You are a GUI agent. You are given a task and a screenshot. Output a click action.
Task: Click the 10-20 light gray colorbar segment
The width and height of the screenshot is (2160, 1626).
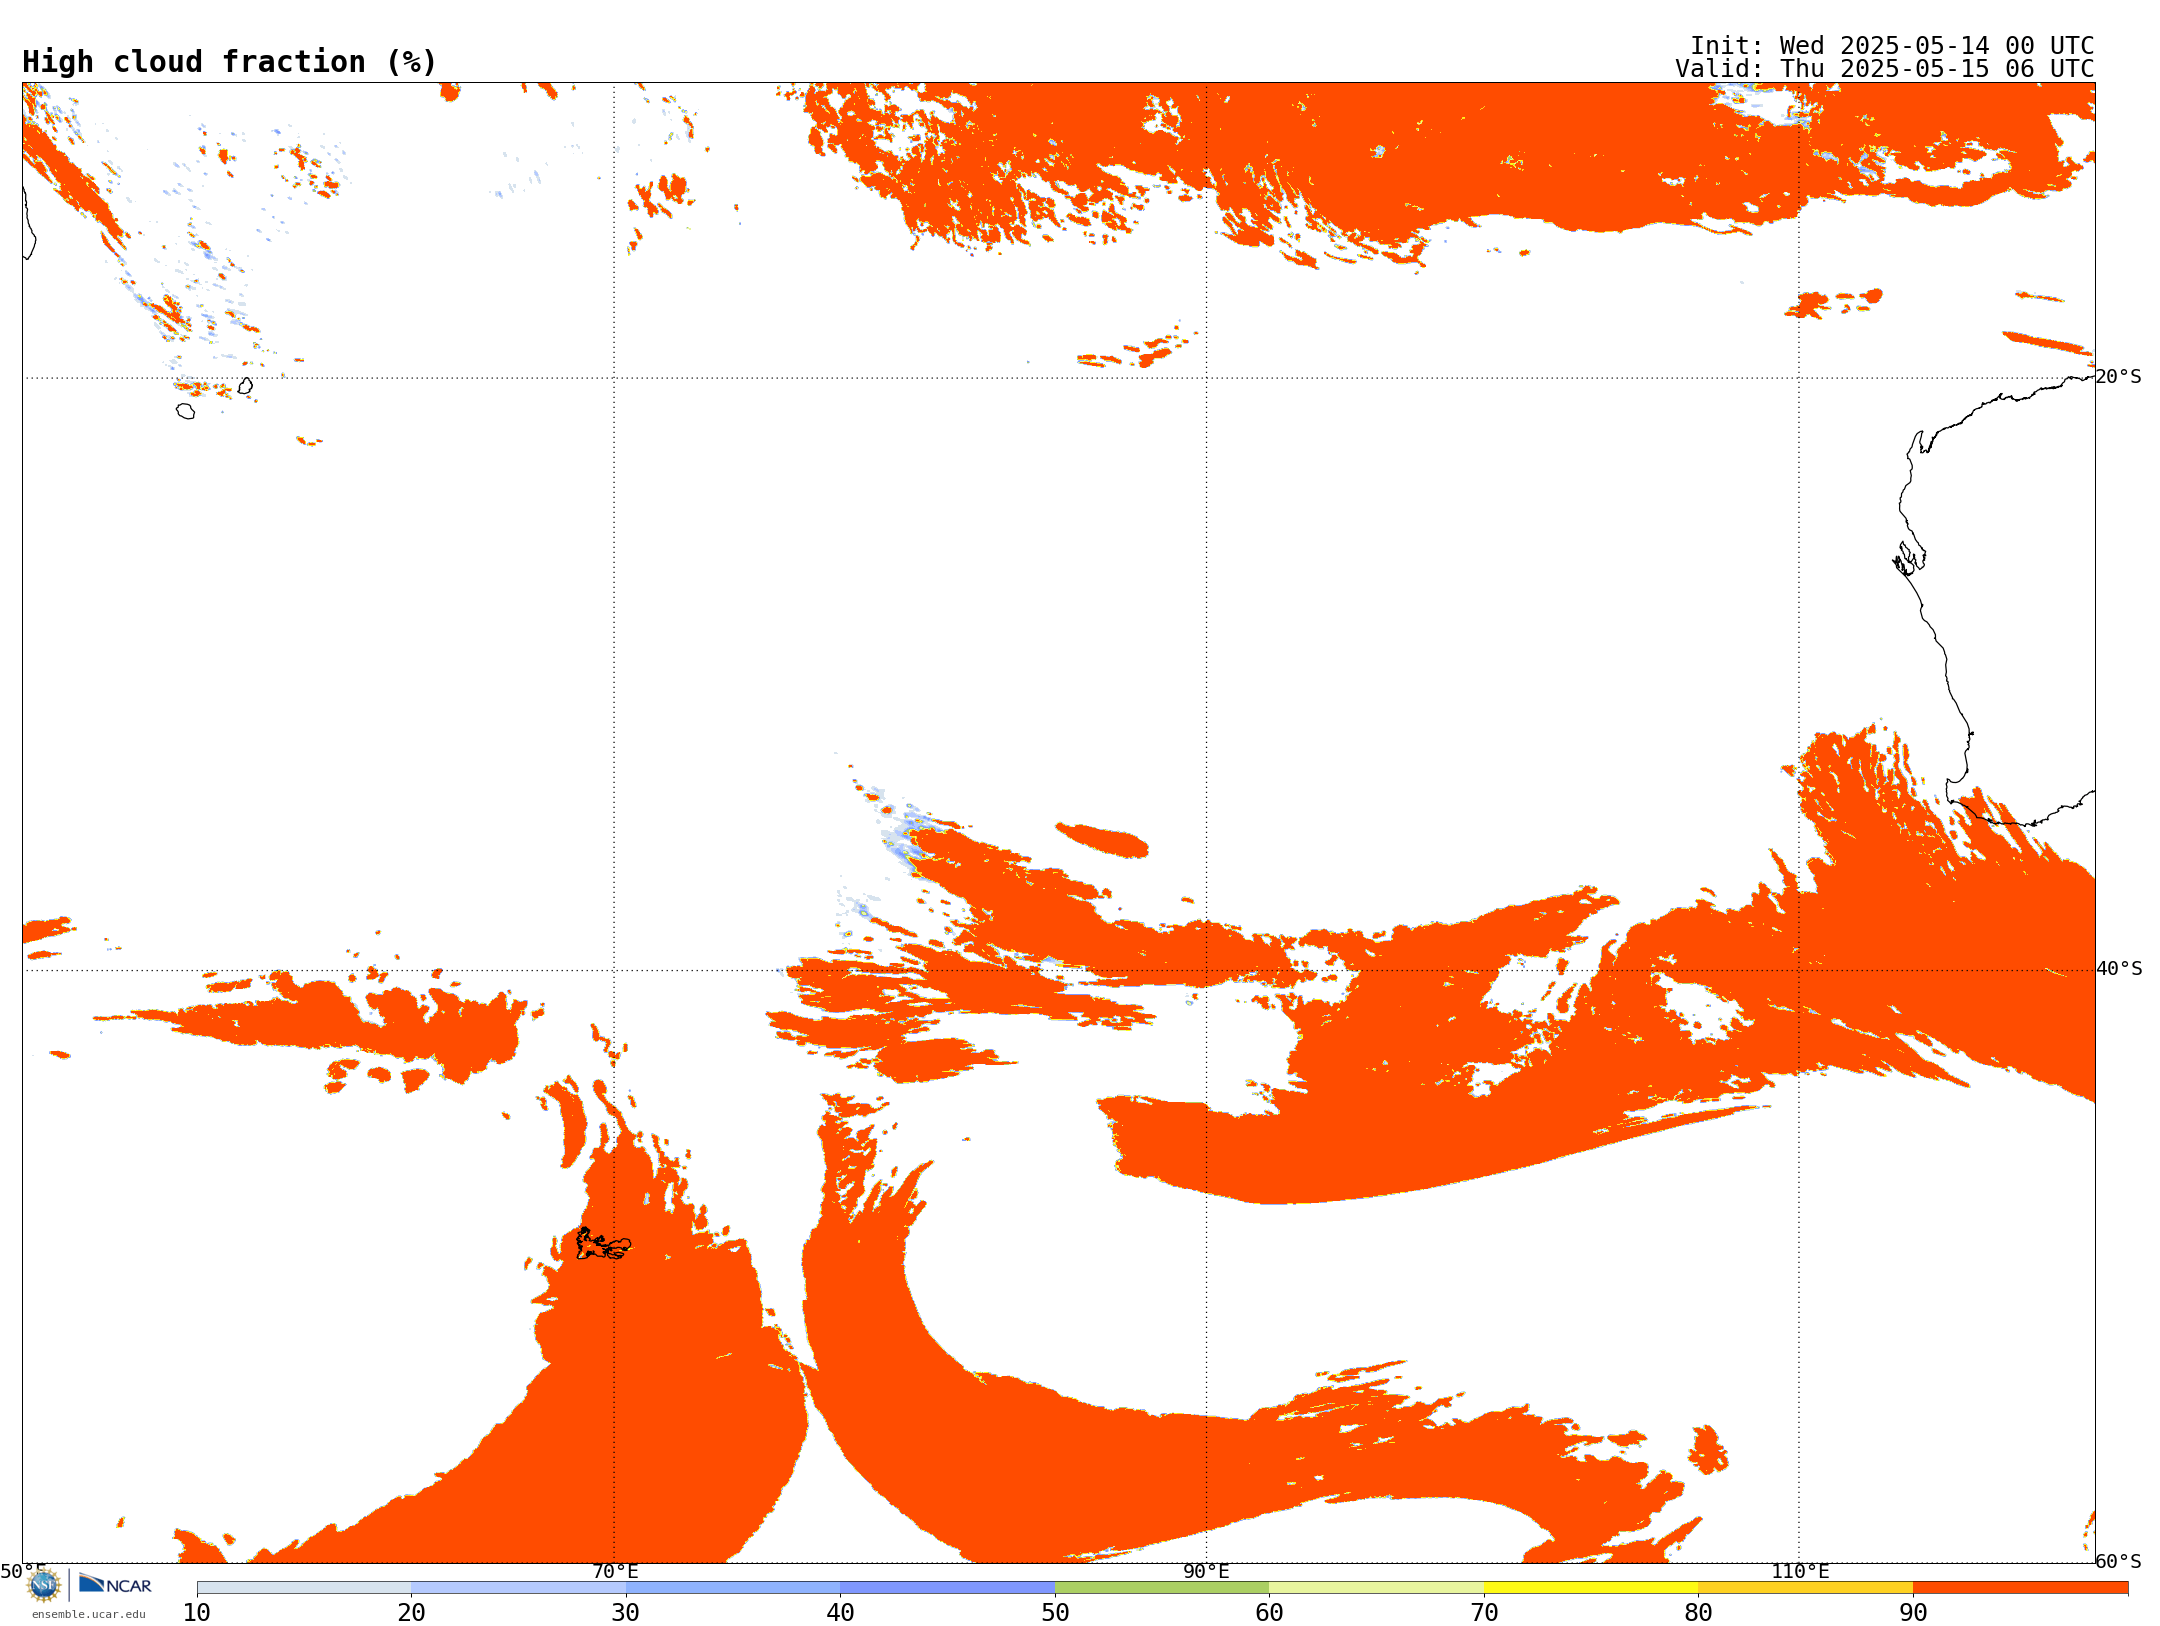[x=304, y=1588]
